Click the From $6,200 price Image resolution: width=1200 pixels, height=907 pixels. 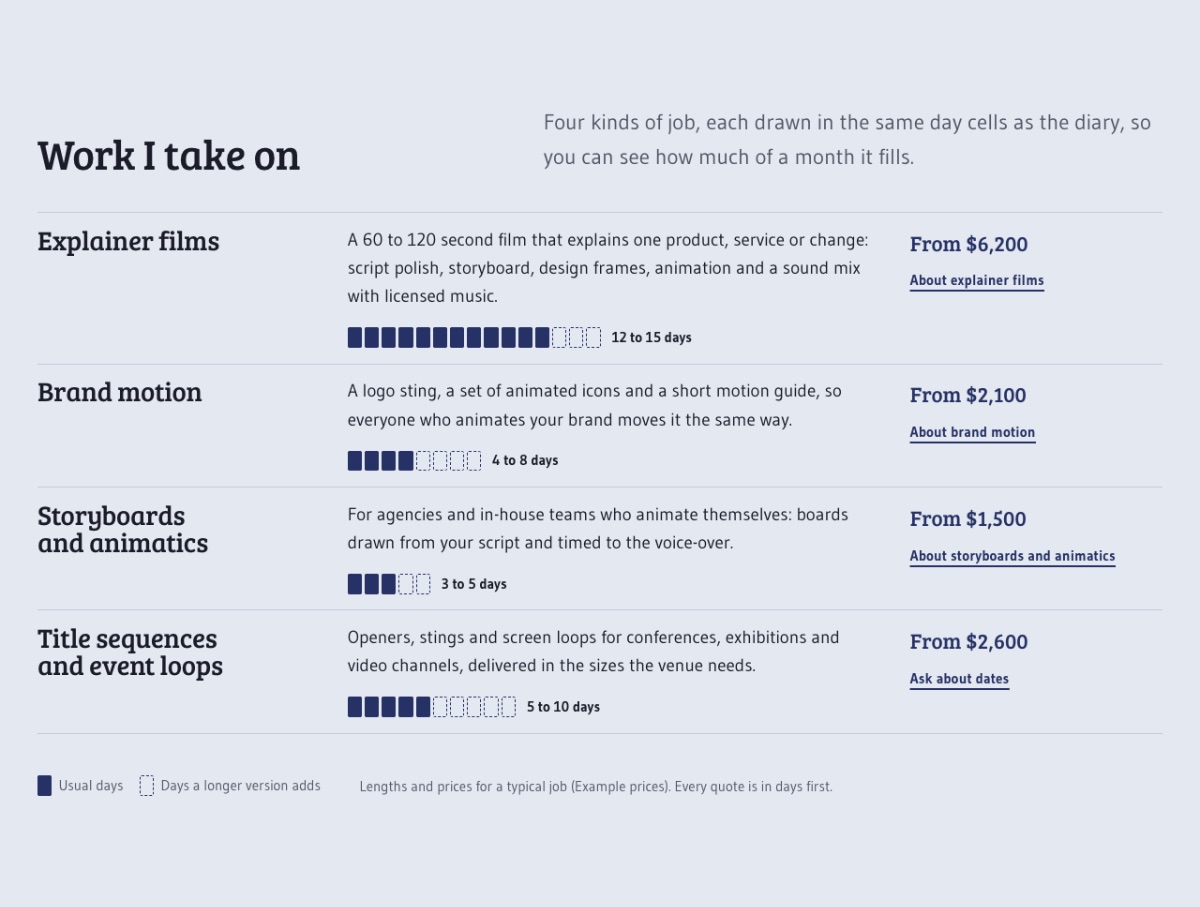[968, 245]
